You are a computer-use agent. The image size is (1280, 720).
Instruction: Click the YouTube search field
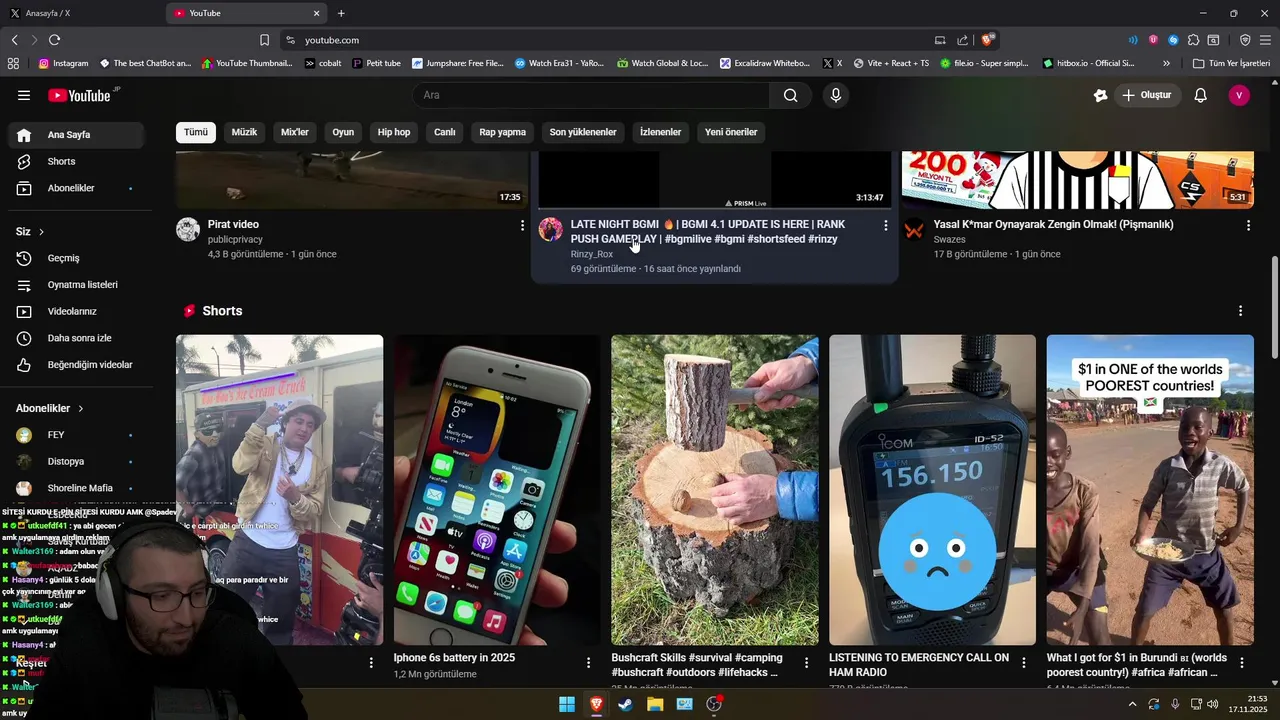coord(590,95)
